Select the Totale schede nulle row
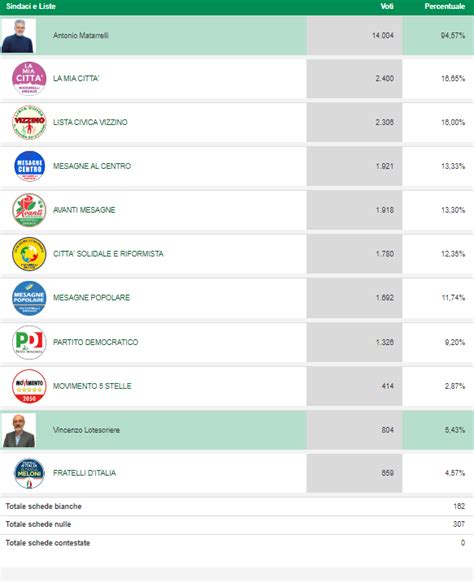474x582 pixels. [x=237, y=524]
